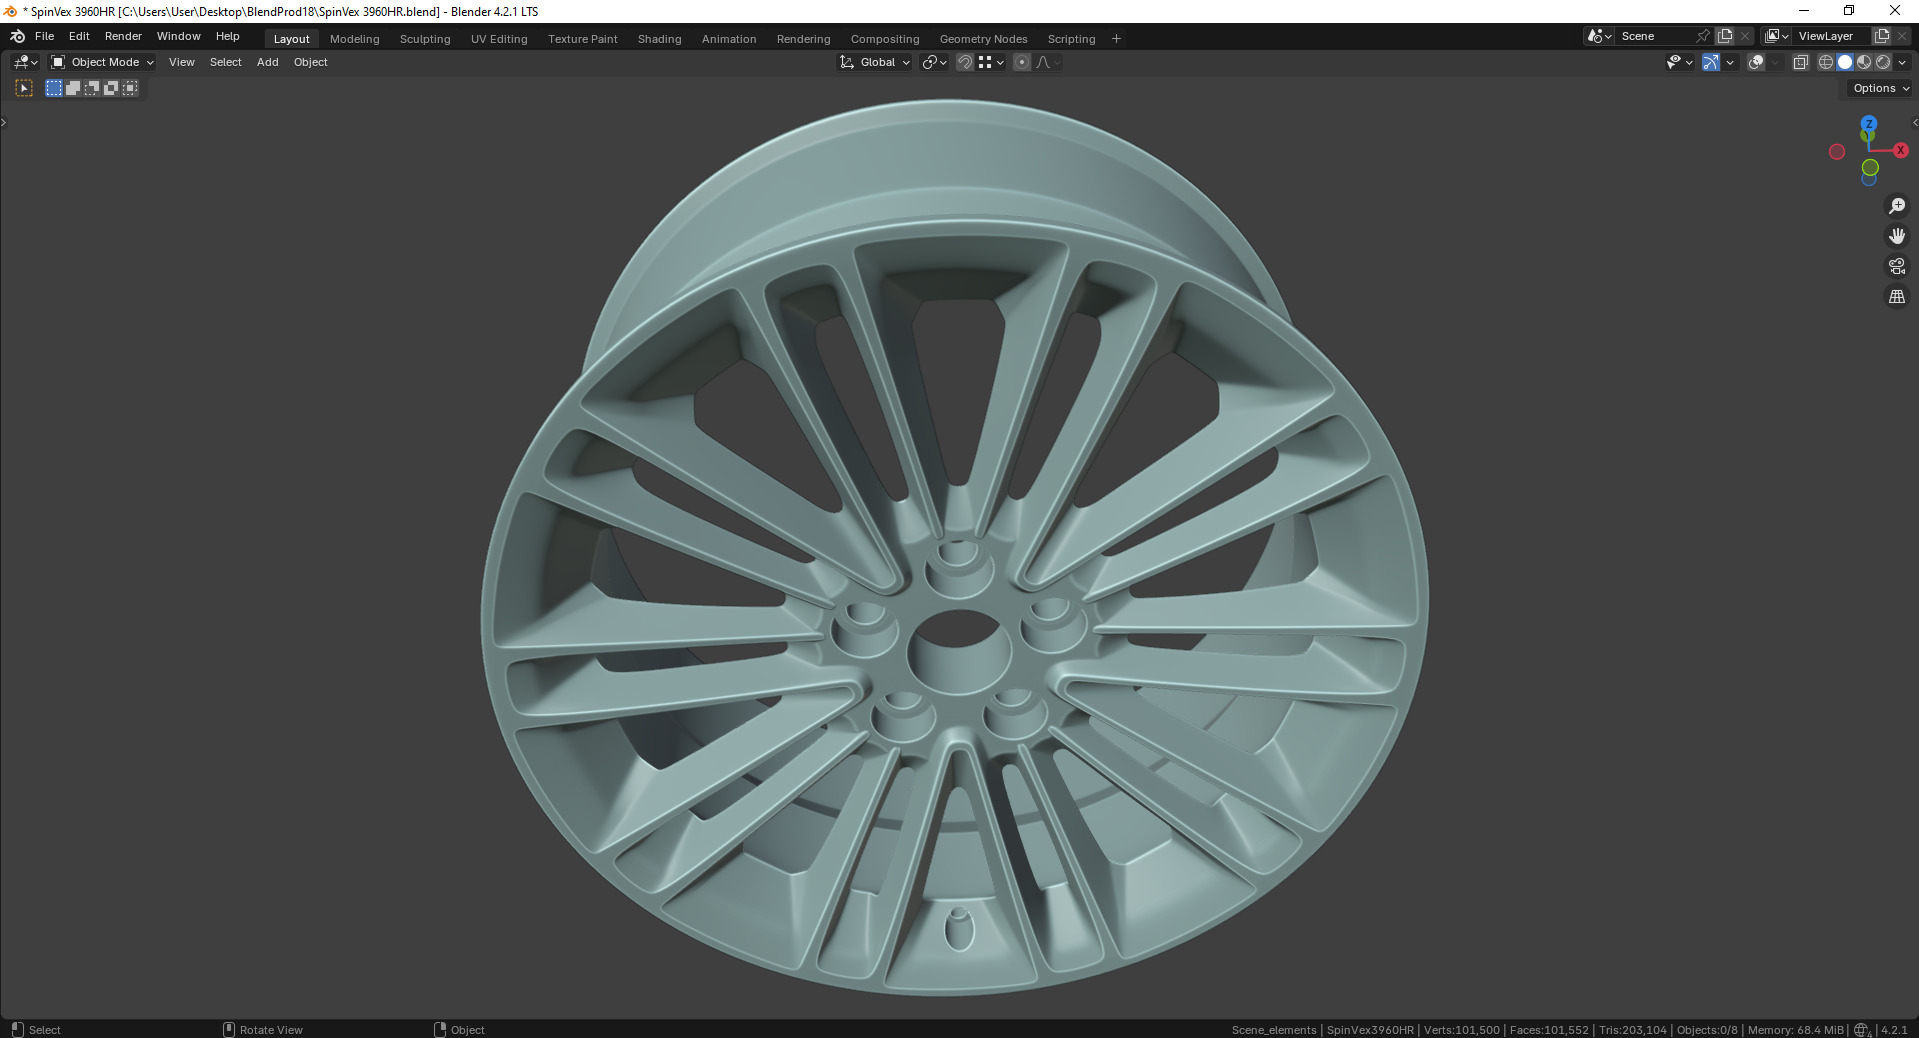Choose Extend selection mode icon
This screenshot has width=1919, height=1038.
(x=73, y=88)
